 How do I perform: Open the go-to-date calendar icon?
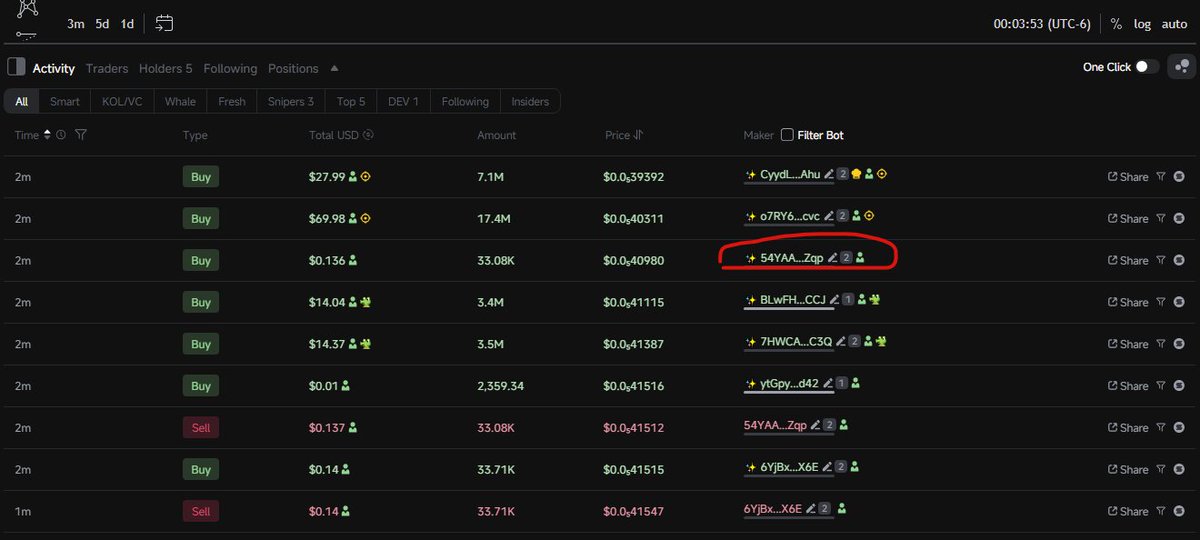[x=165, y=23]
